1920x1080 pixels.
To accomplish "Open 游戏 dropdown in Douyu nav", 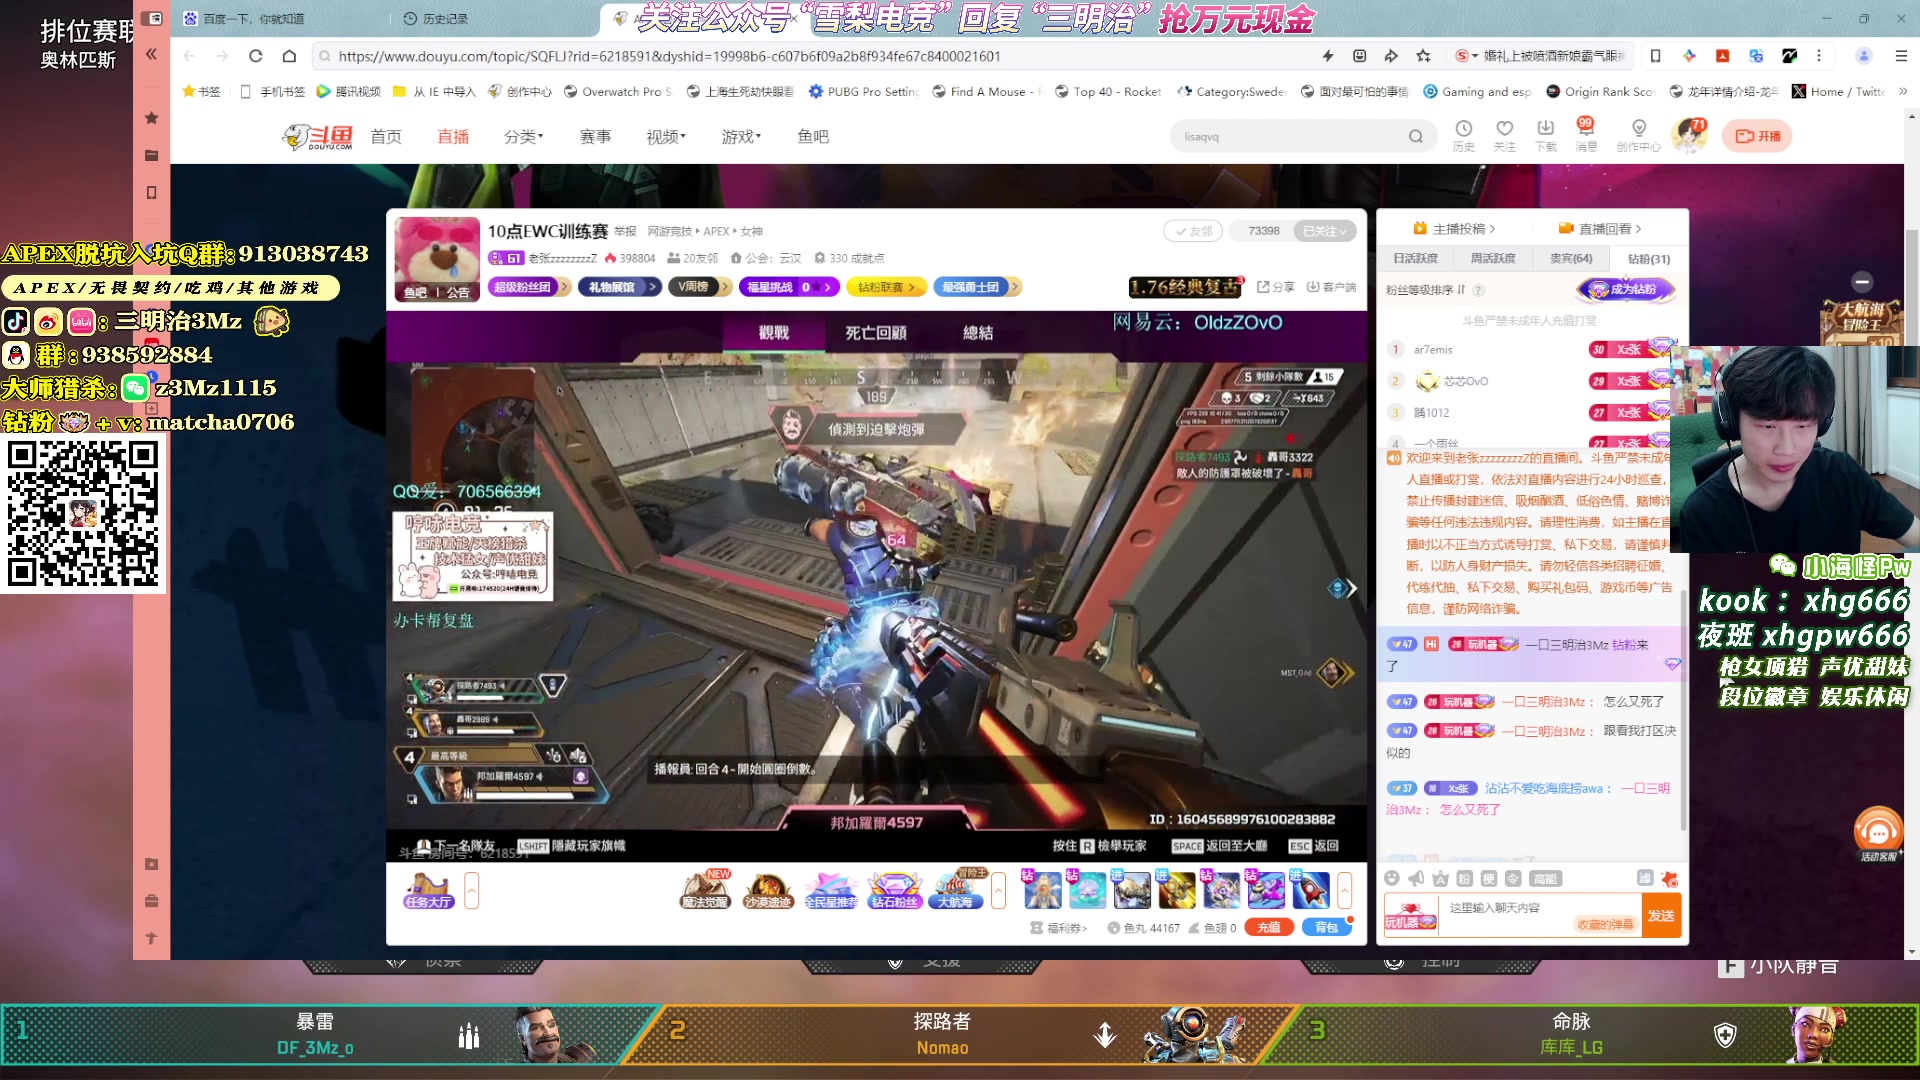I will click(741, 136).
